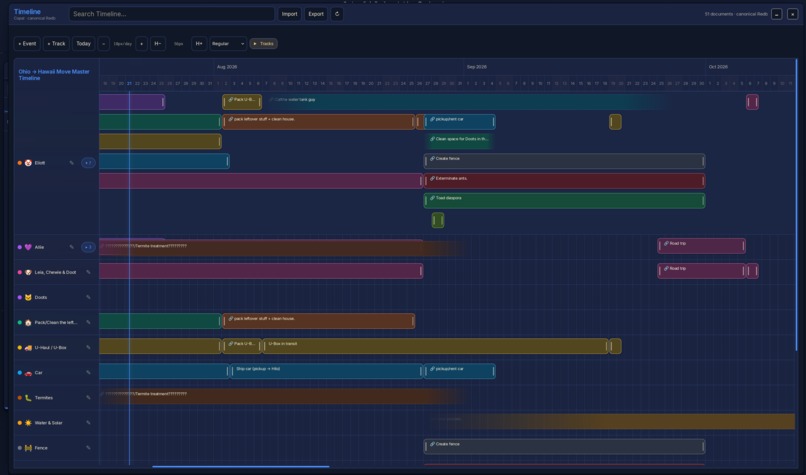Click the refresh icon next to Export

(337, 14)
